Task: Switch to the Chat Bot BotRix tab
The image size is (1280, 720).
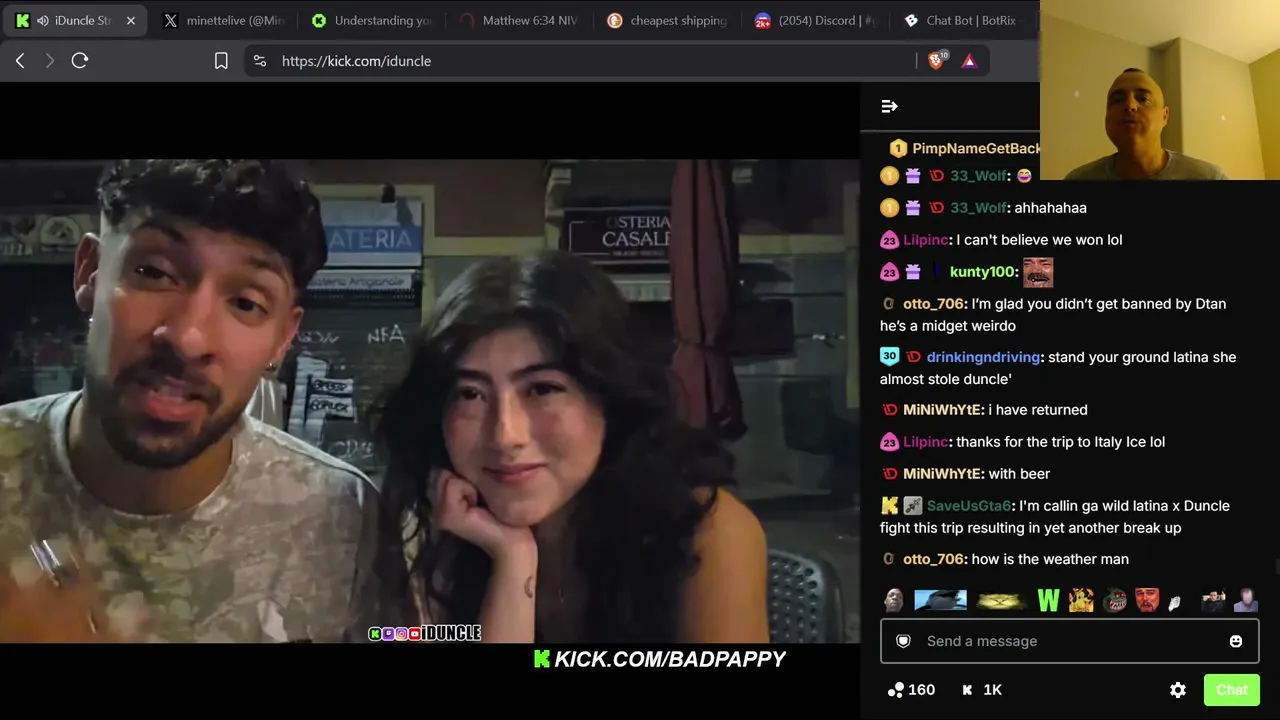Action: click(963, 20)
